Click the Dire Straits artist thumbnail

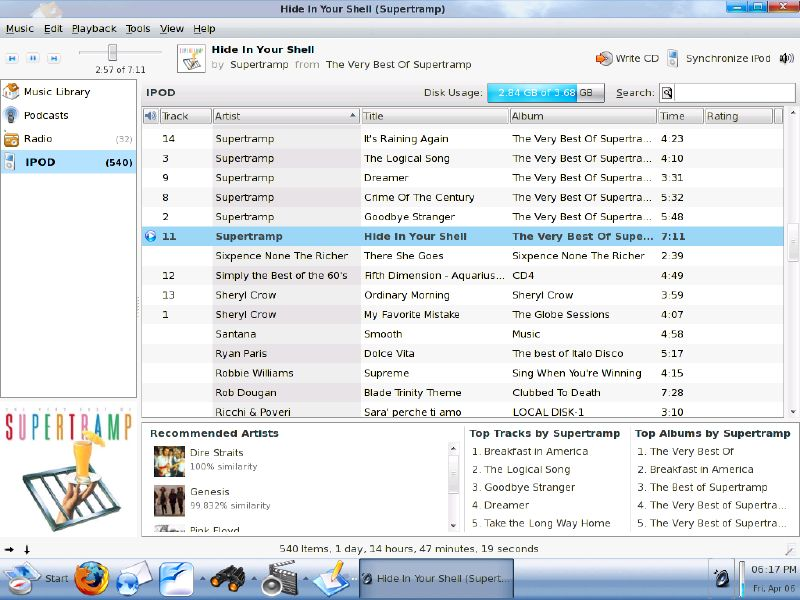[x=169, y=461]
